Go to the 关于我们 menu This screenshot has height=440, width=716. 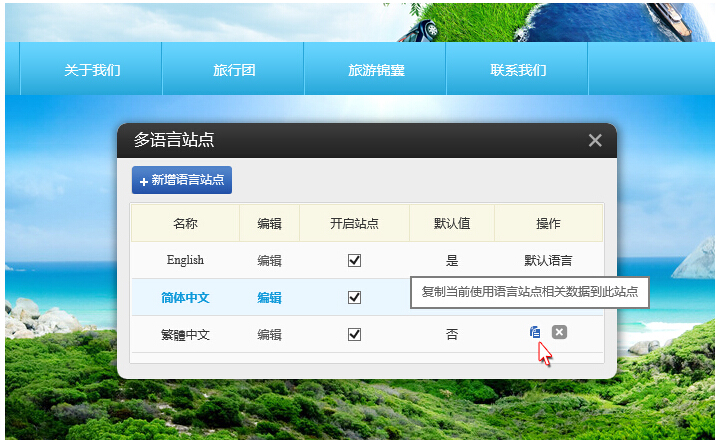tap(92, 70)
